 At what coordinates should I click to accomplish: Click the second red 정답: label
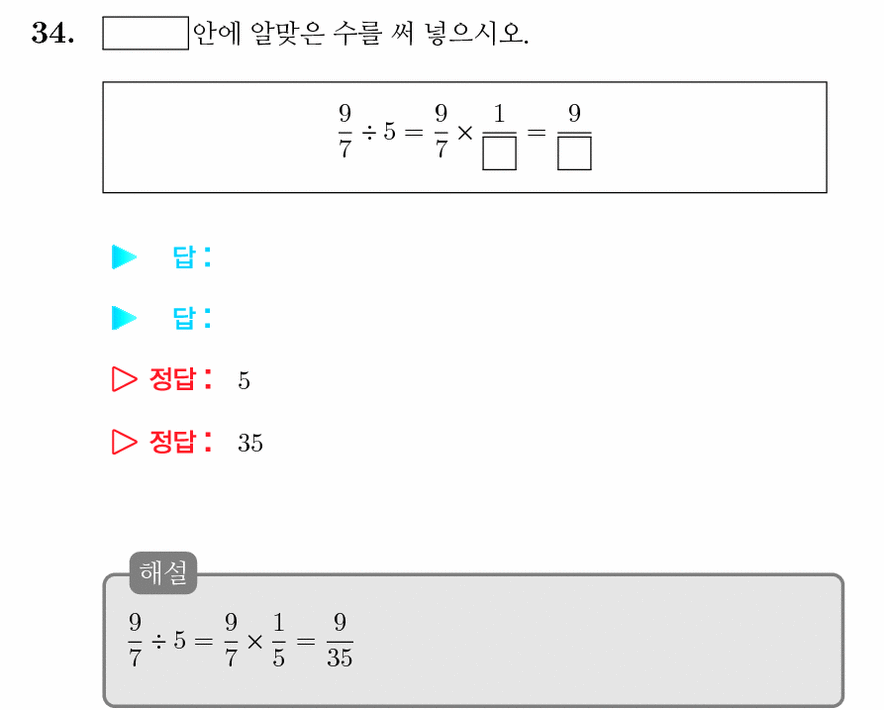coord(182,442)
